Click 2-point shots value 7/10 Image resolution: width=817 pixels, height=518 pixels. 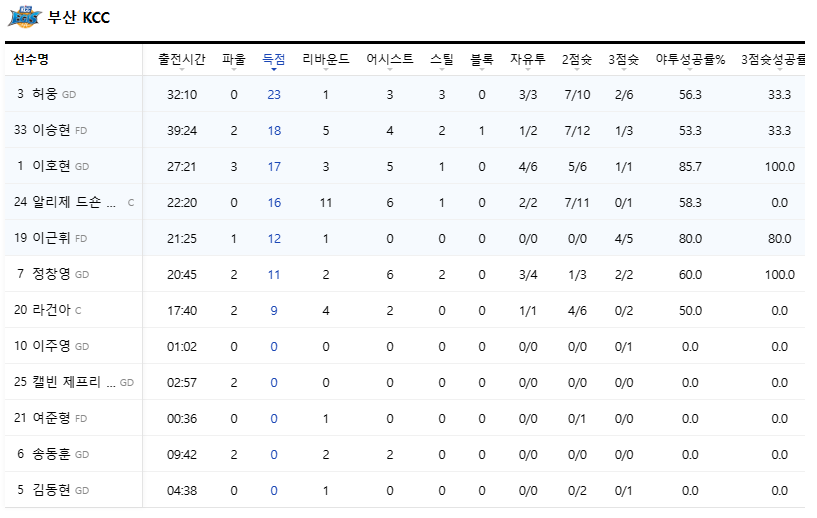point(577,95)
